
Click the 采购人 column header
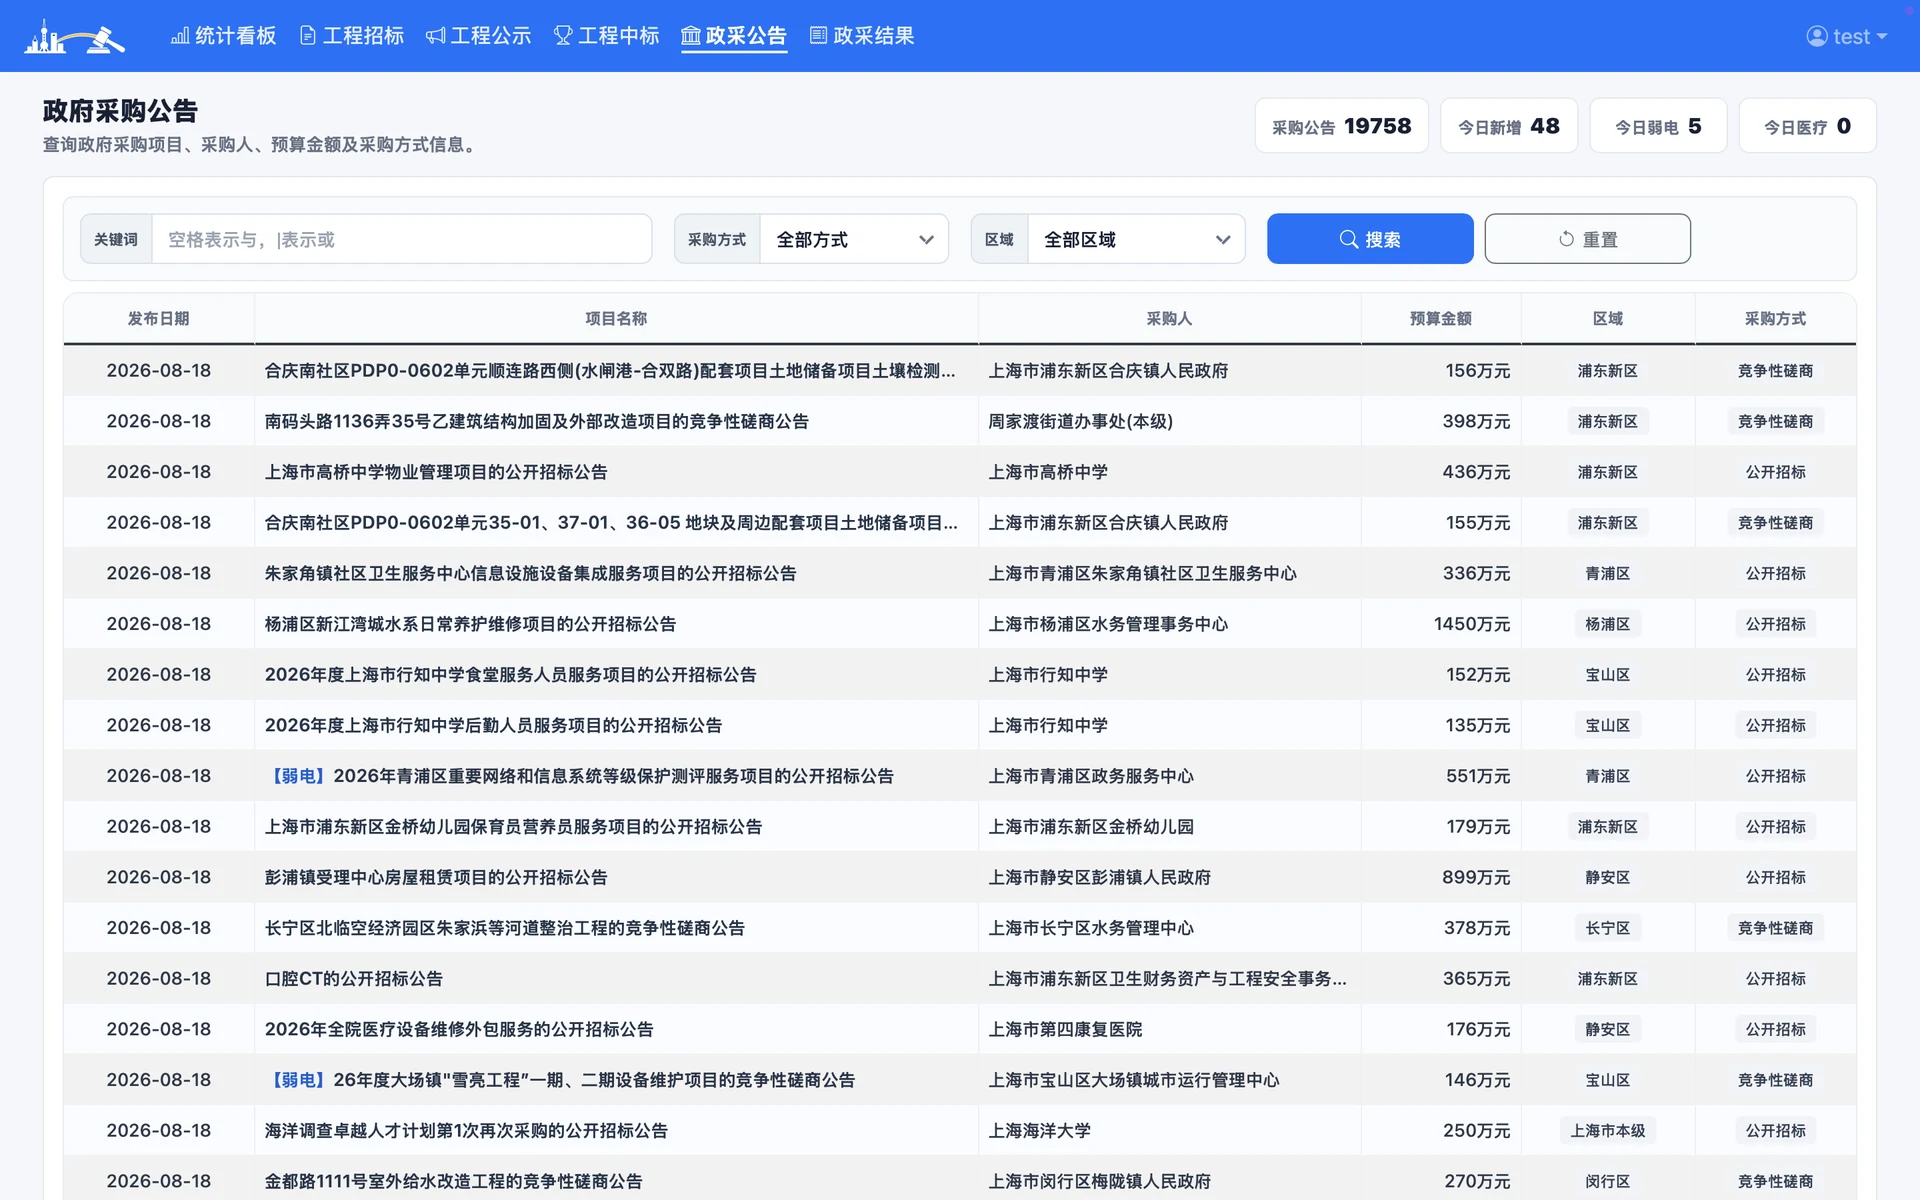(1169, 318)
